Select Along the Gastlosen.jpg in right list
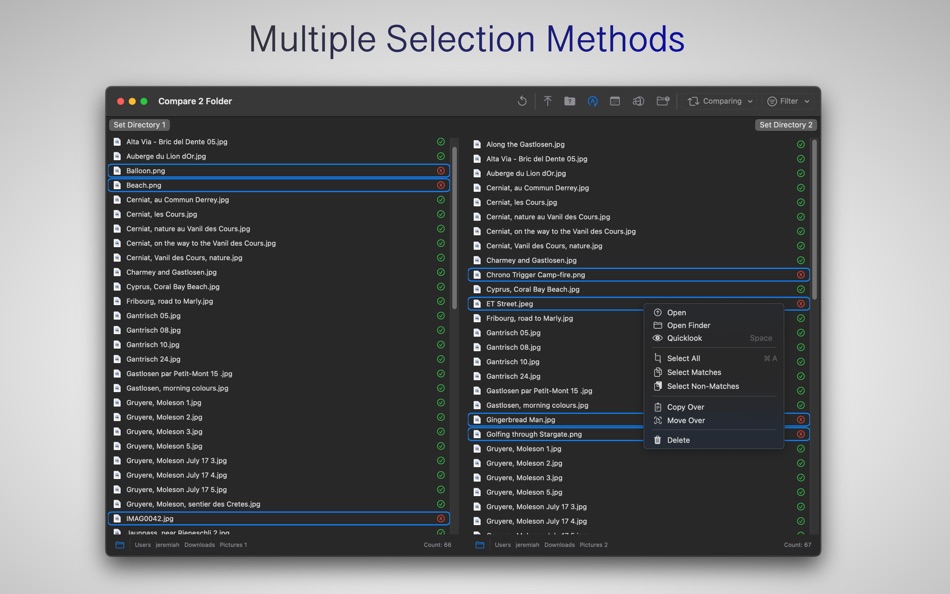 tap(639, 144)
